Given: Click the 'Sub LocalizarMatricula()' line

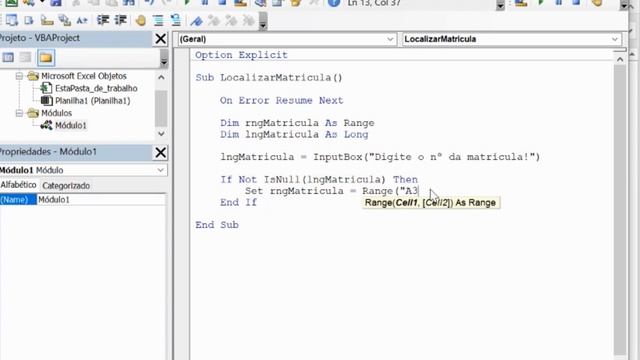Looking at the screenshot, I should 269,78.
